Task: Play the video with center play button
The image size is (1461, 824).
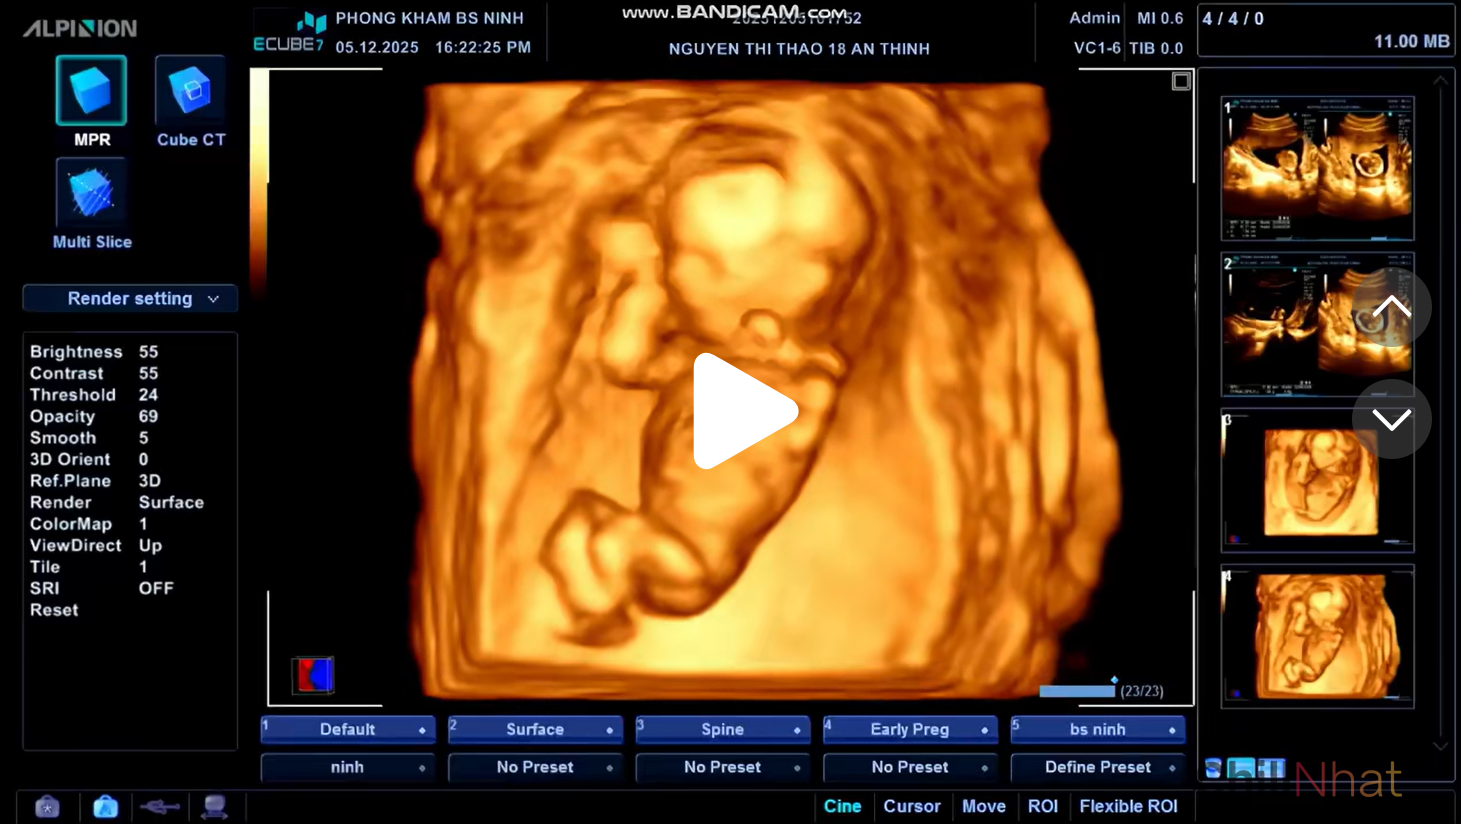Action: [743, 411]
